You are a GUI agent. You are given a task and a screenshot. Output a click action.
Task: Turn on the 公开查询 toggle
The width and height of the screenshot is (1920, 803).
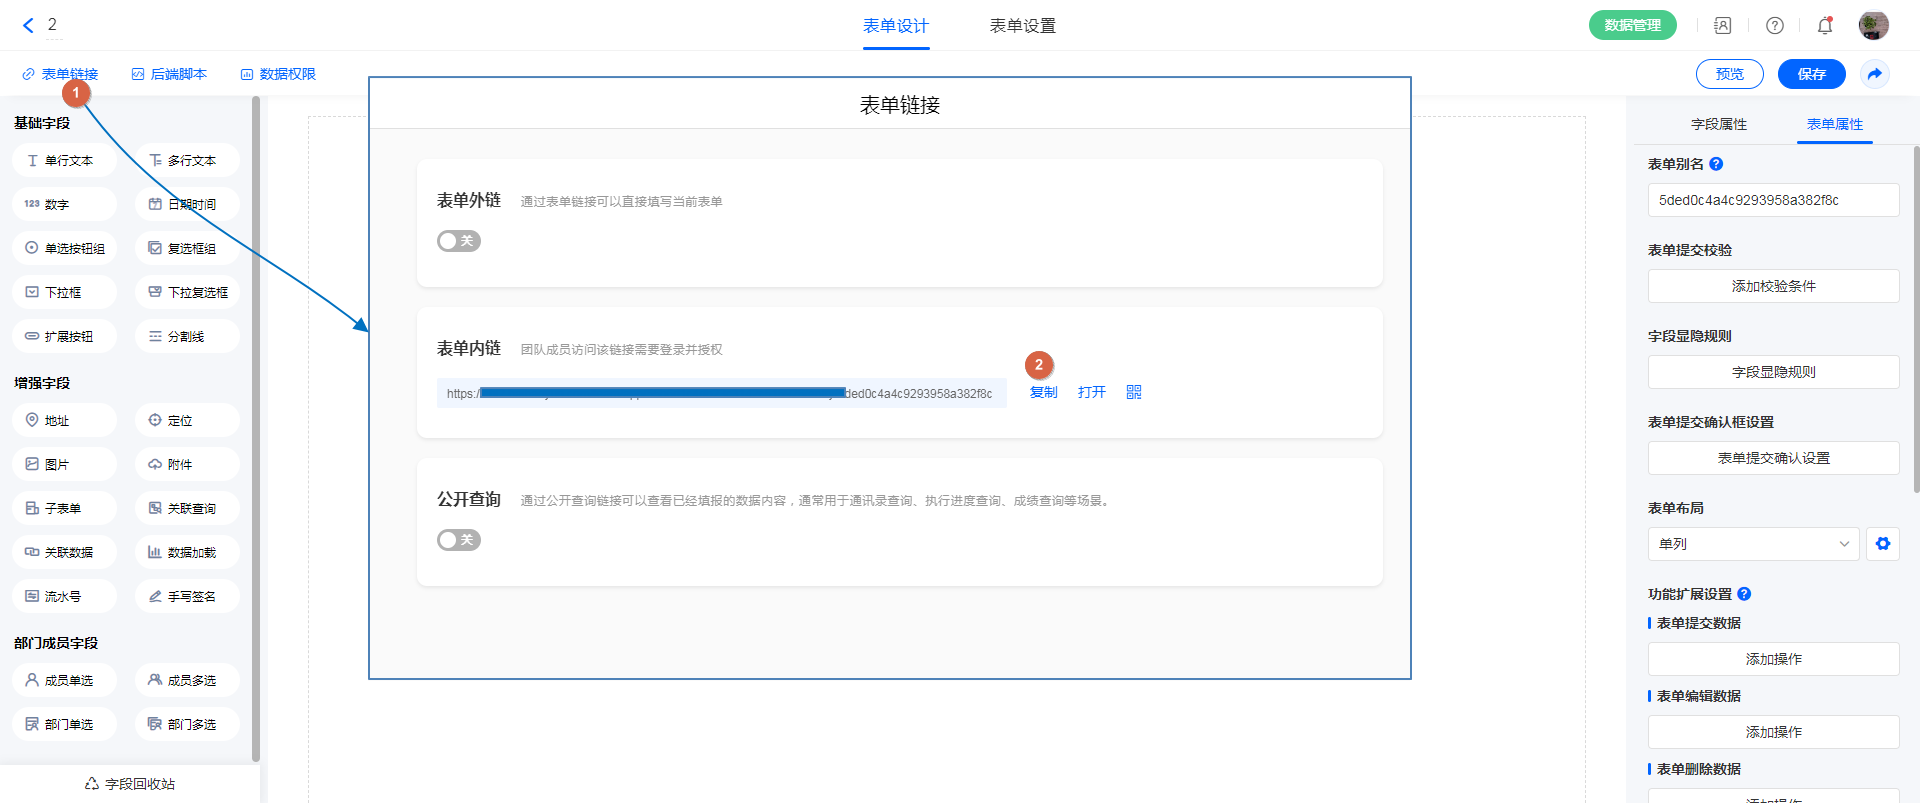pyautogui.click(x=458, y=540)
